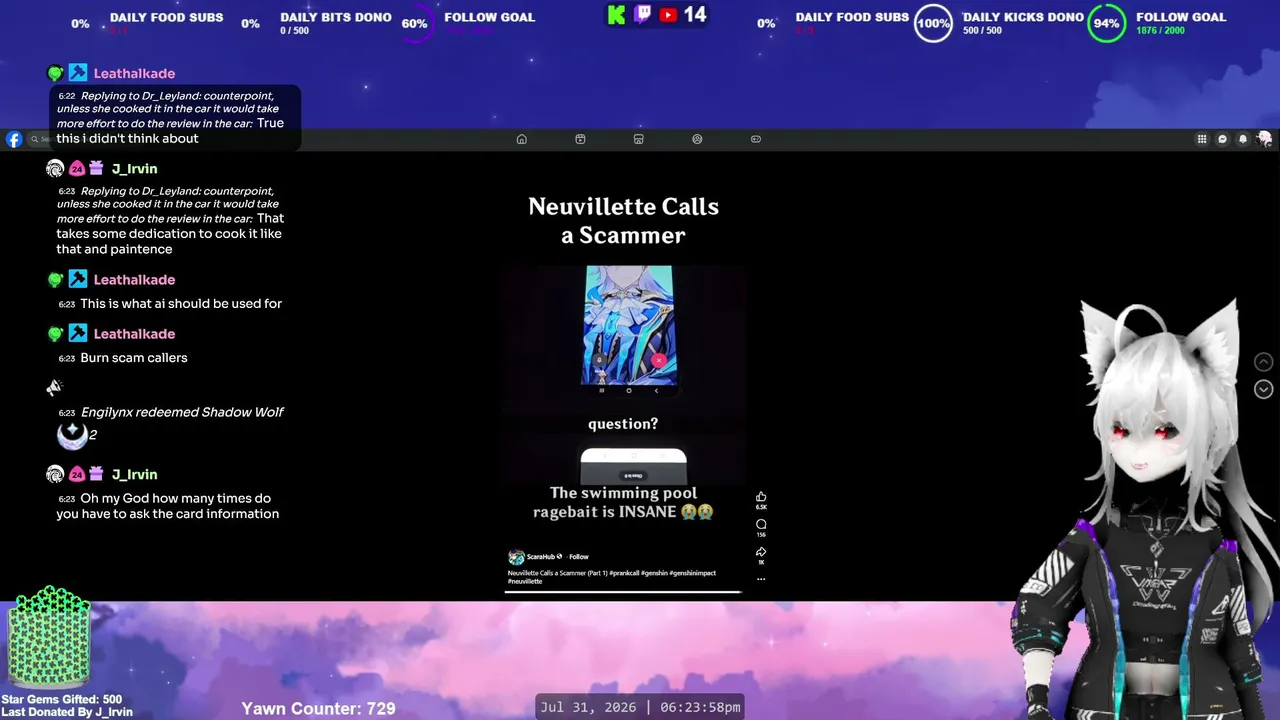Click the 60% follow goal ring

point(415,23)
